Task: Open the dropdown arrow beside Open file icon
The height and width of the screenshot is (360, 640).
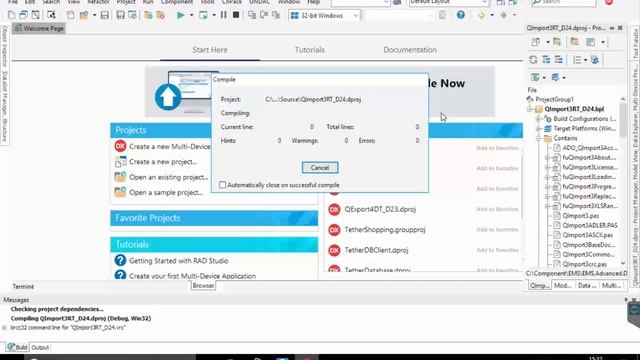Action: point(94,16)
